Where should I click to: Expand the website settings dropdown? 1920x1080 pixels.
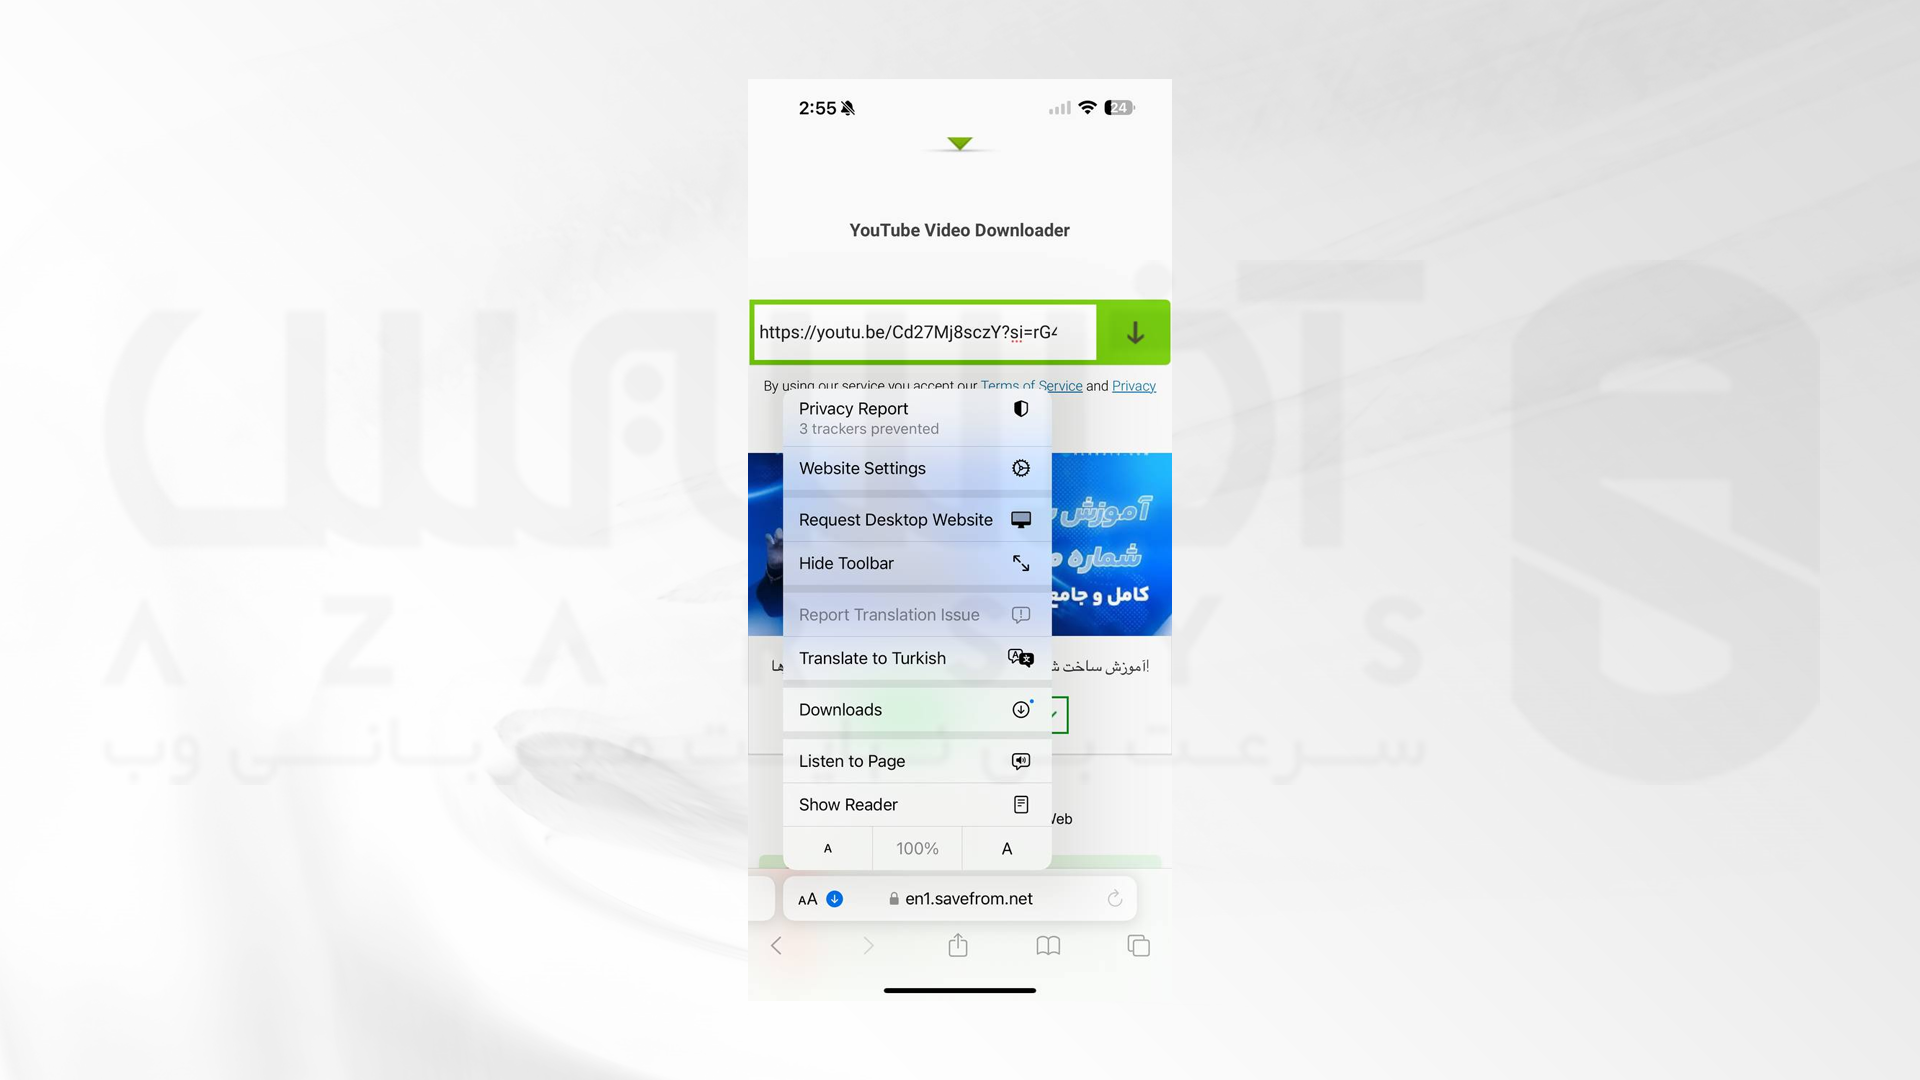(x=914, y=468)
